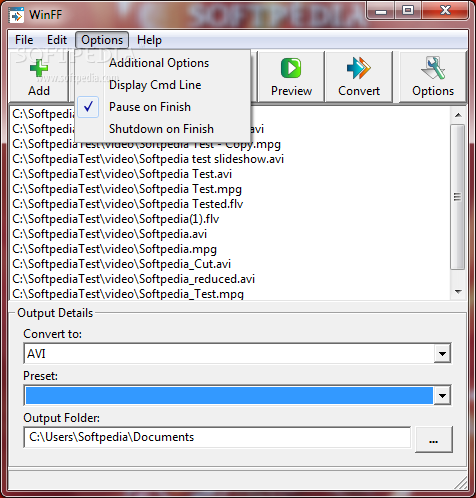Click the highlighted Preset combo box field
Viewport: 476px width, 498px height.
[229, 396]
